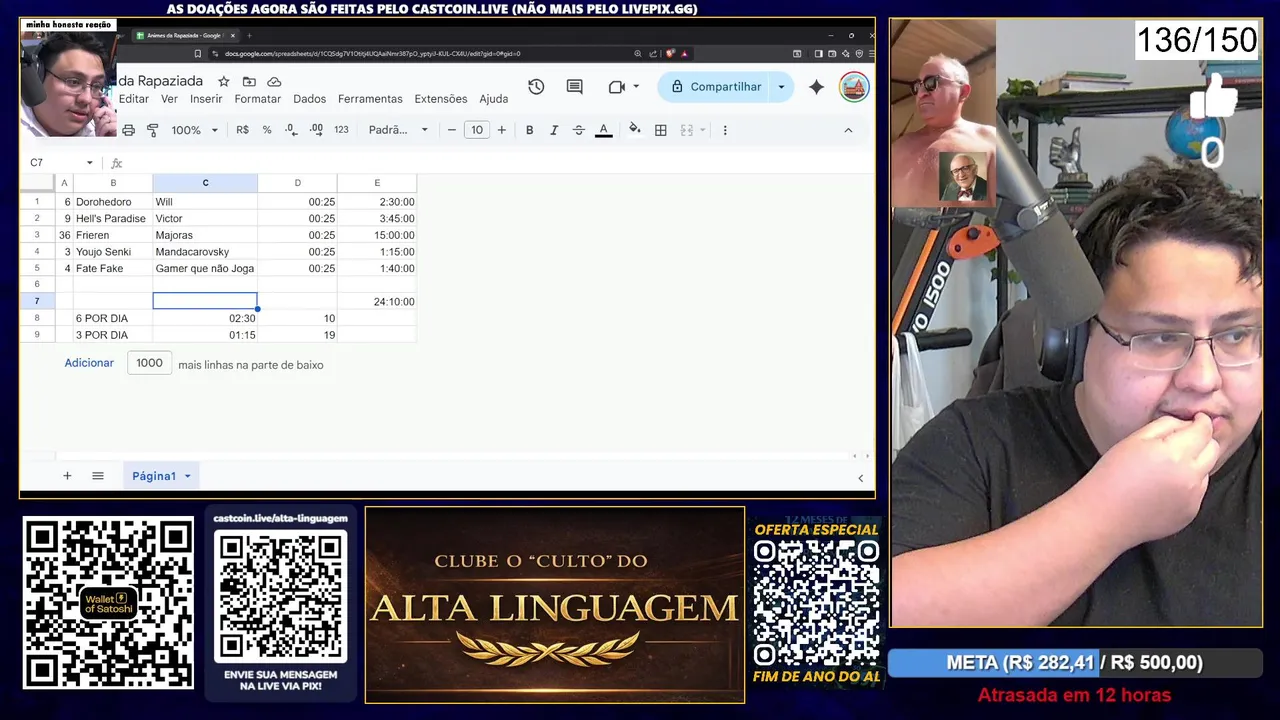Click the cell containing Frieren
Screen dimensions: 1280x720
[x=113, y=235]
